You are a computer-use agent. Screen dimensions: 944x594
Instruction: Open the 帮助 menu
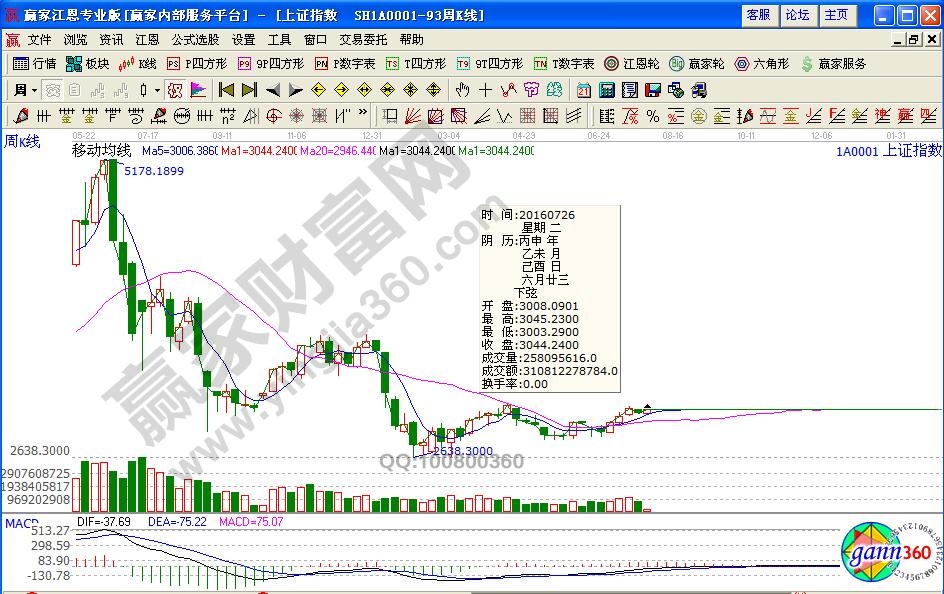412,40
